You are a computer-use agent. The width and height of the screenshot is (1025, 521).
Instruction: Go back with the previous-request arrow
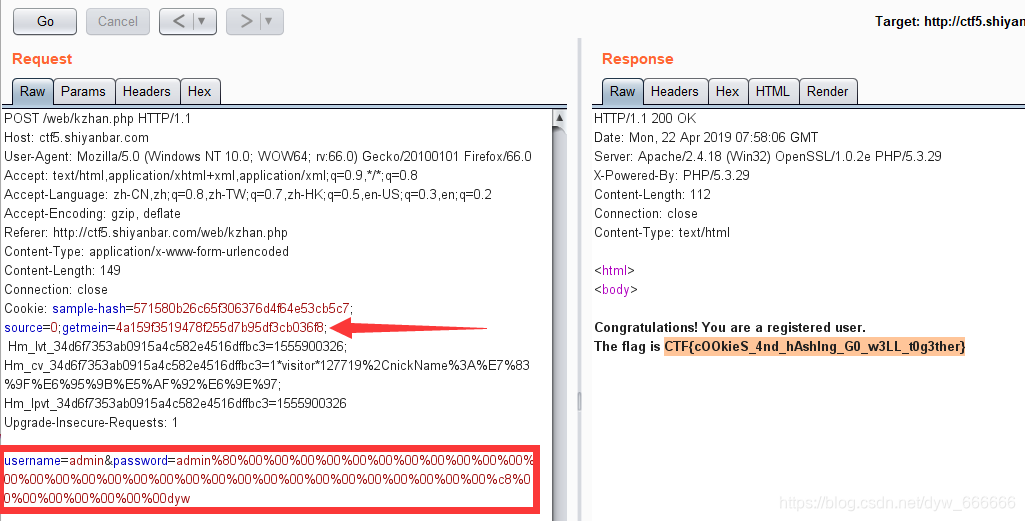[178, 22]
